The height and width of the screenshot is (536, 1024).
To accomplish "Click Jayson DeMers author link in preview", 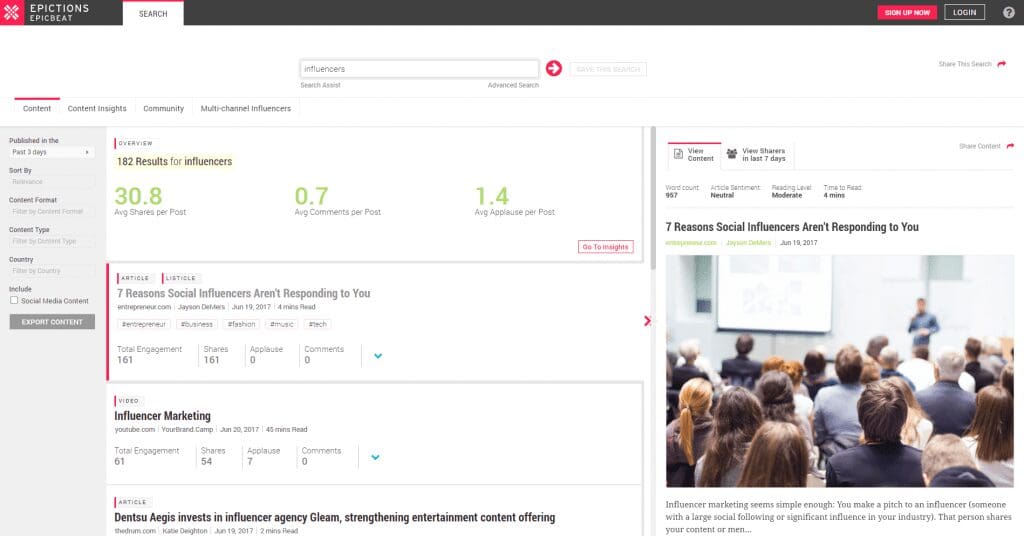I will 748,243.
